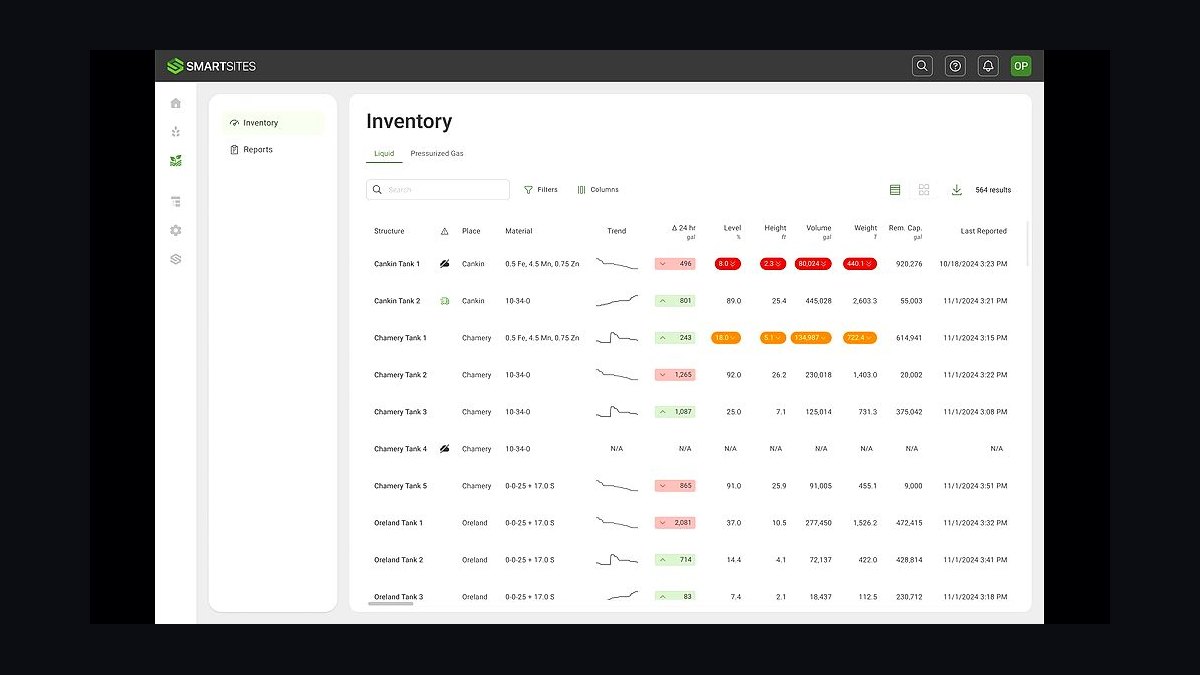
Task: Open the notifications bell
Action: tap(988, 66)
